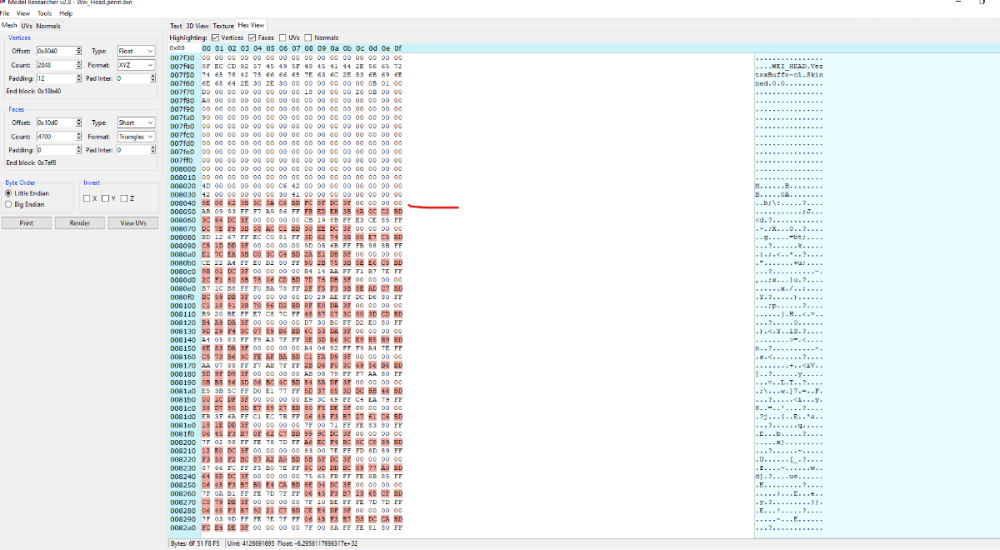Select hex row address 008040
The height and width of the screenshot is (550, 1000).
pos(182,203)
